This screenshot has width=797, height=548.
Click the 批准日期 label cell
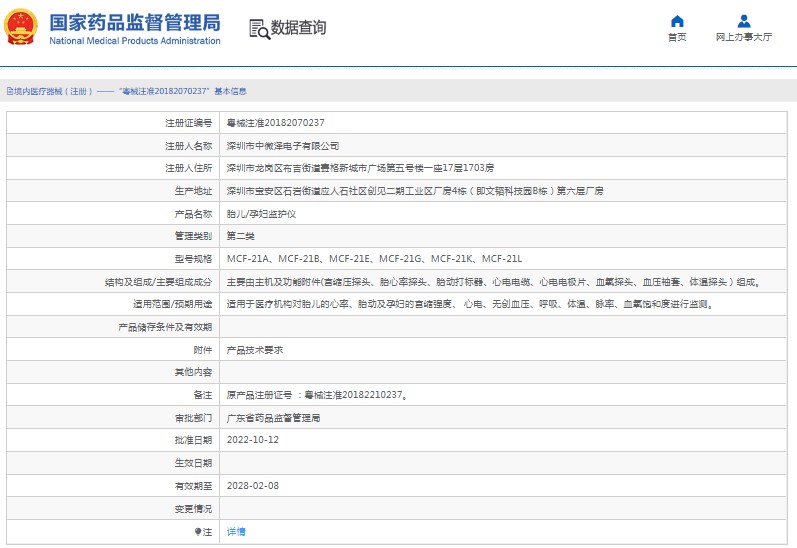113,440
